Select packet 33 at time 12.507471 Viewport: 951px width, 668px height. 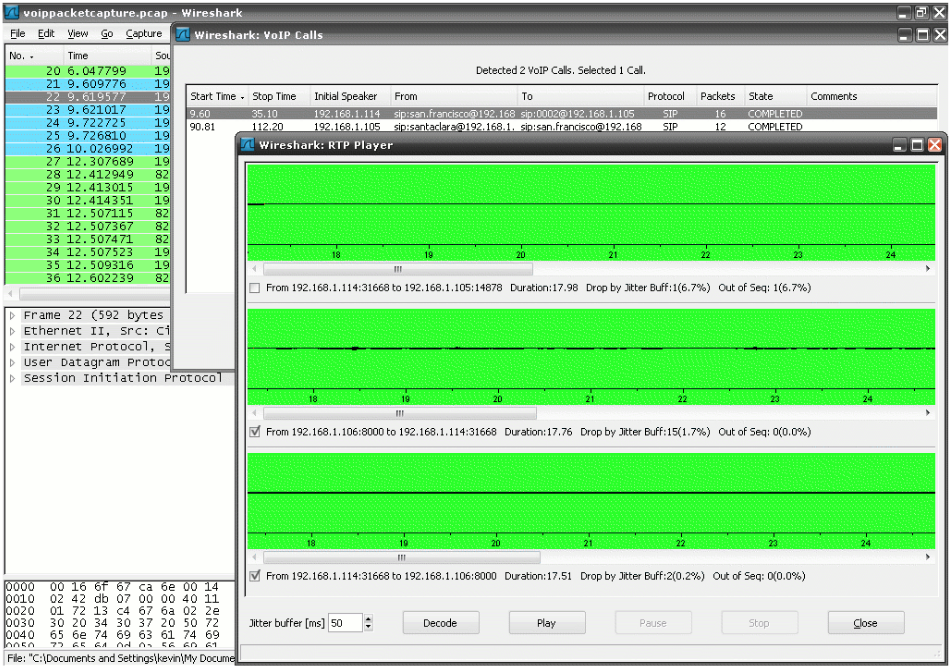(x=88, y=239)
